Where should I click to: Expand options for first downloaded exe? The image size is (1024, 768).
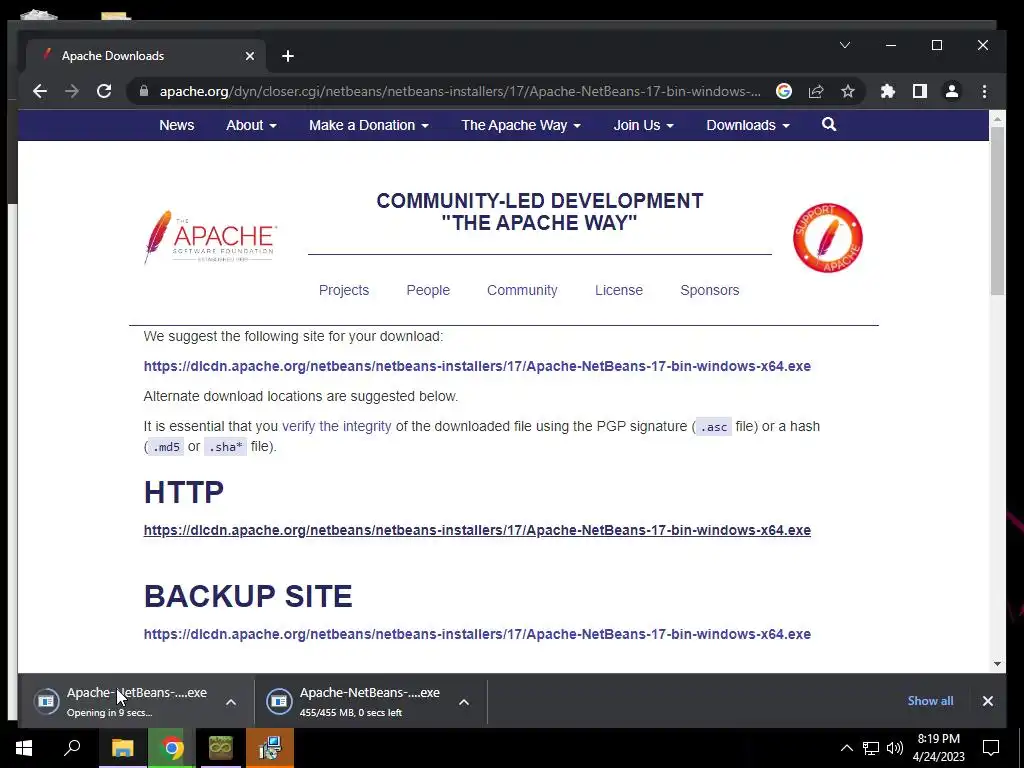click(231, 702)
